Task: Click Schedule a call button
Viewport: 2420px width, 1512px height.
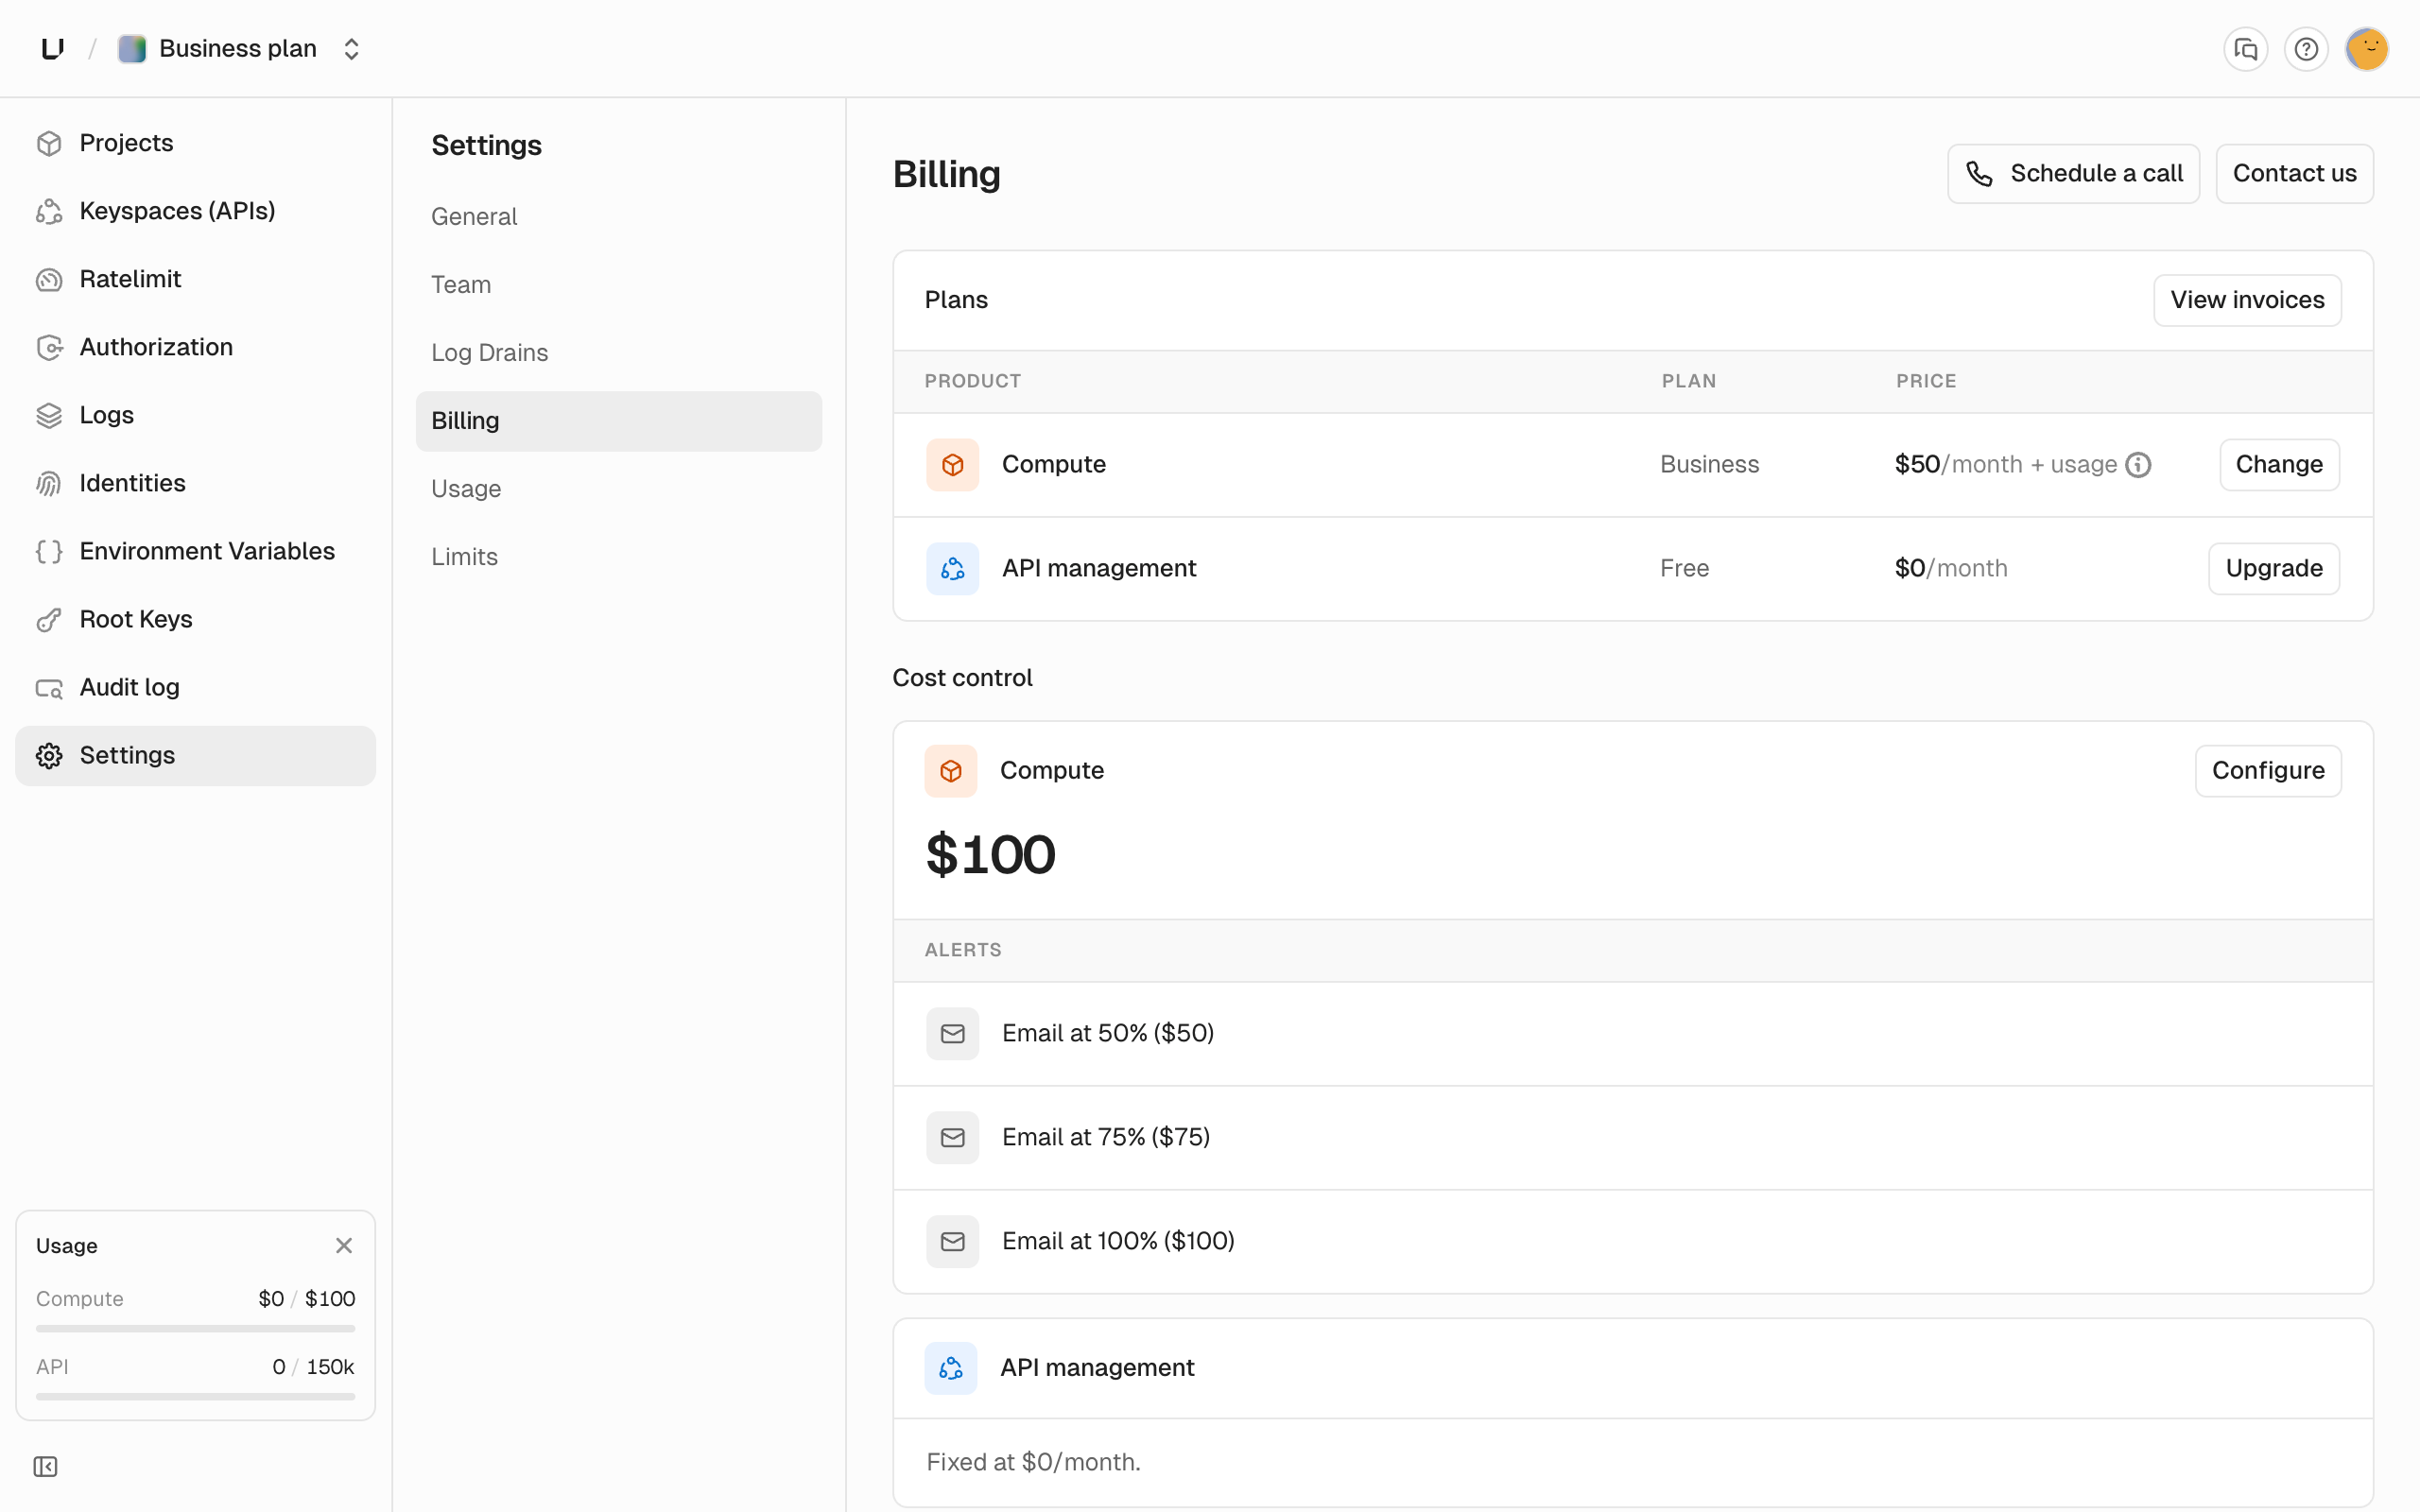Action: click(x=2073, y=174)
